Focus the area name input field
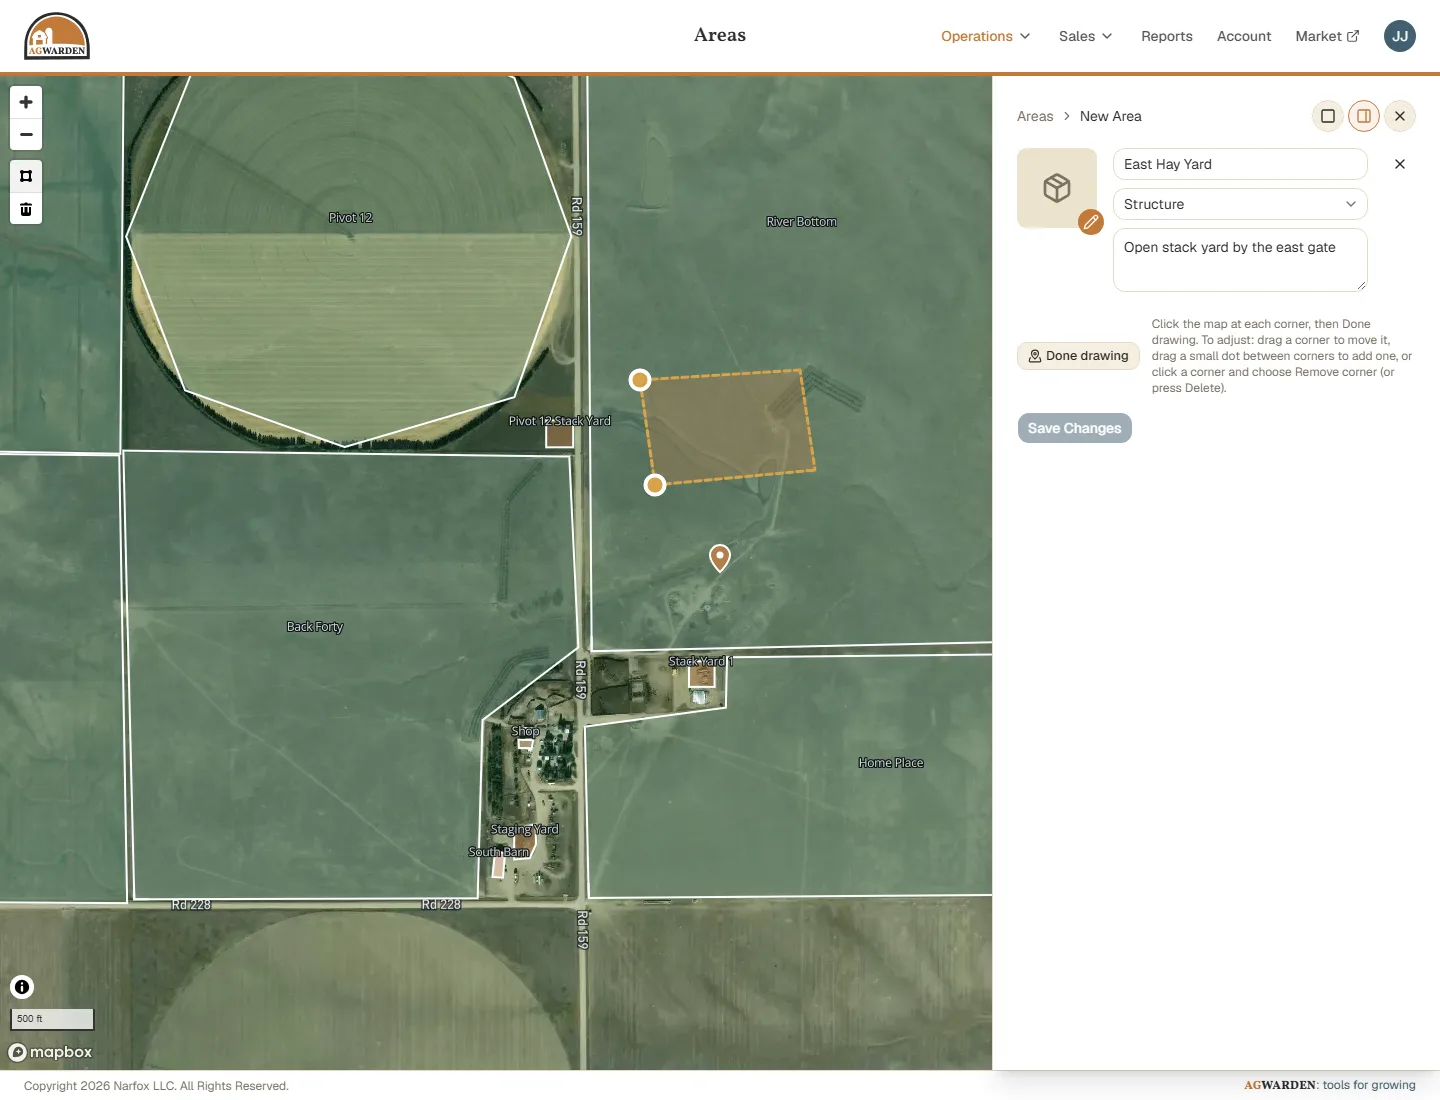The width and height of the screenshot is (1440, 1100). [1240, 164]
